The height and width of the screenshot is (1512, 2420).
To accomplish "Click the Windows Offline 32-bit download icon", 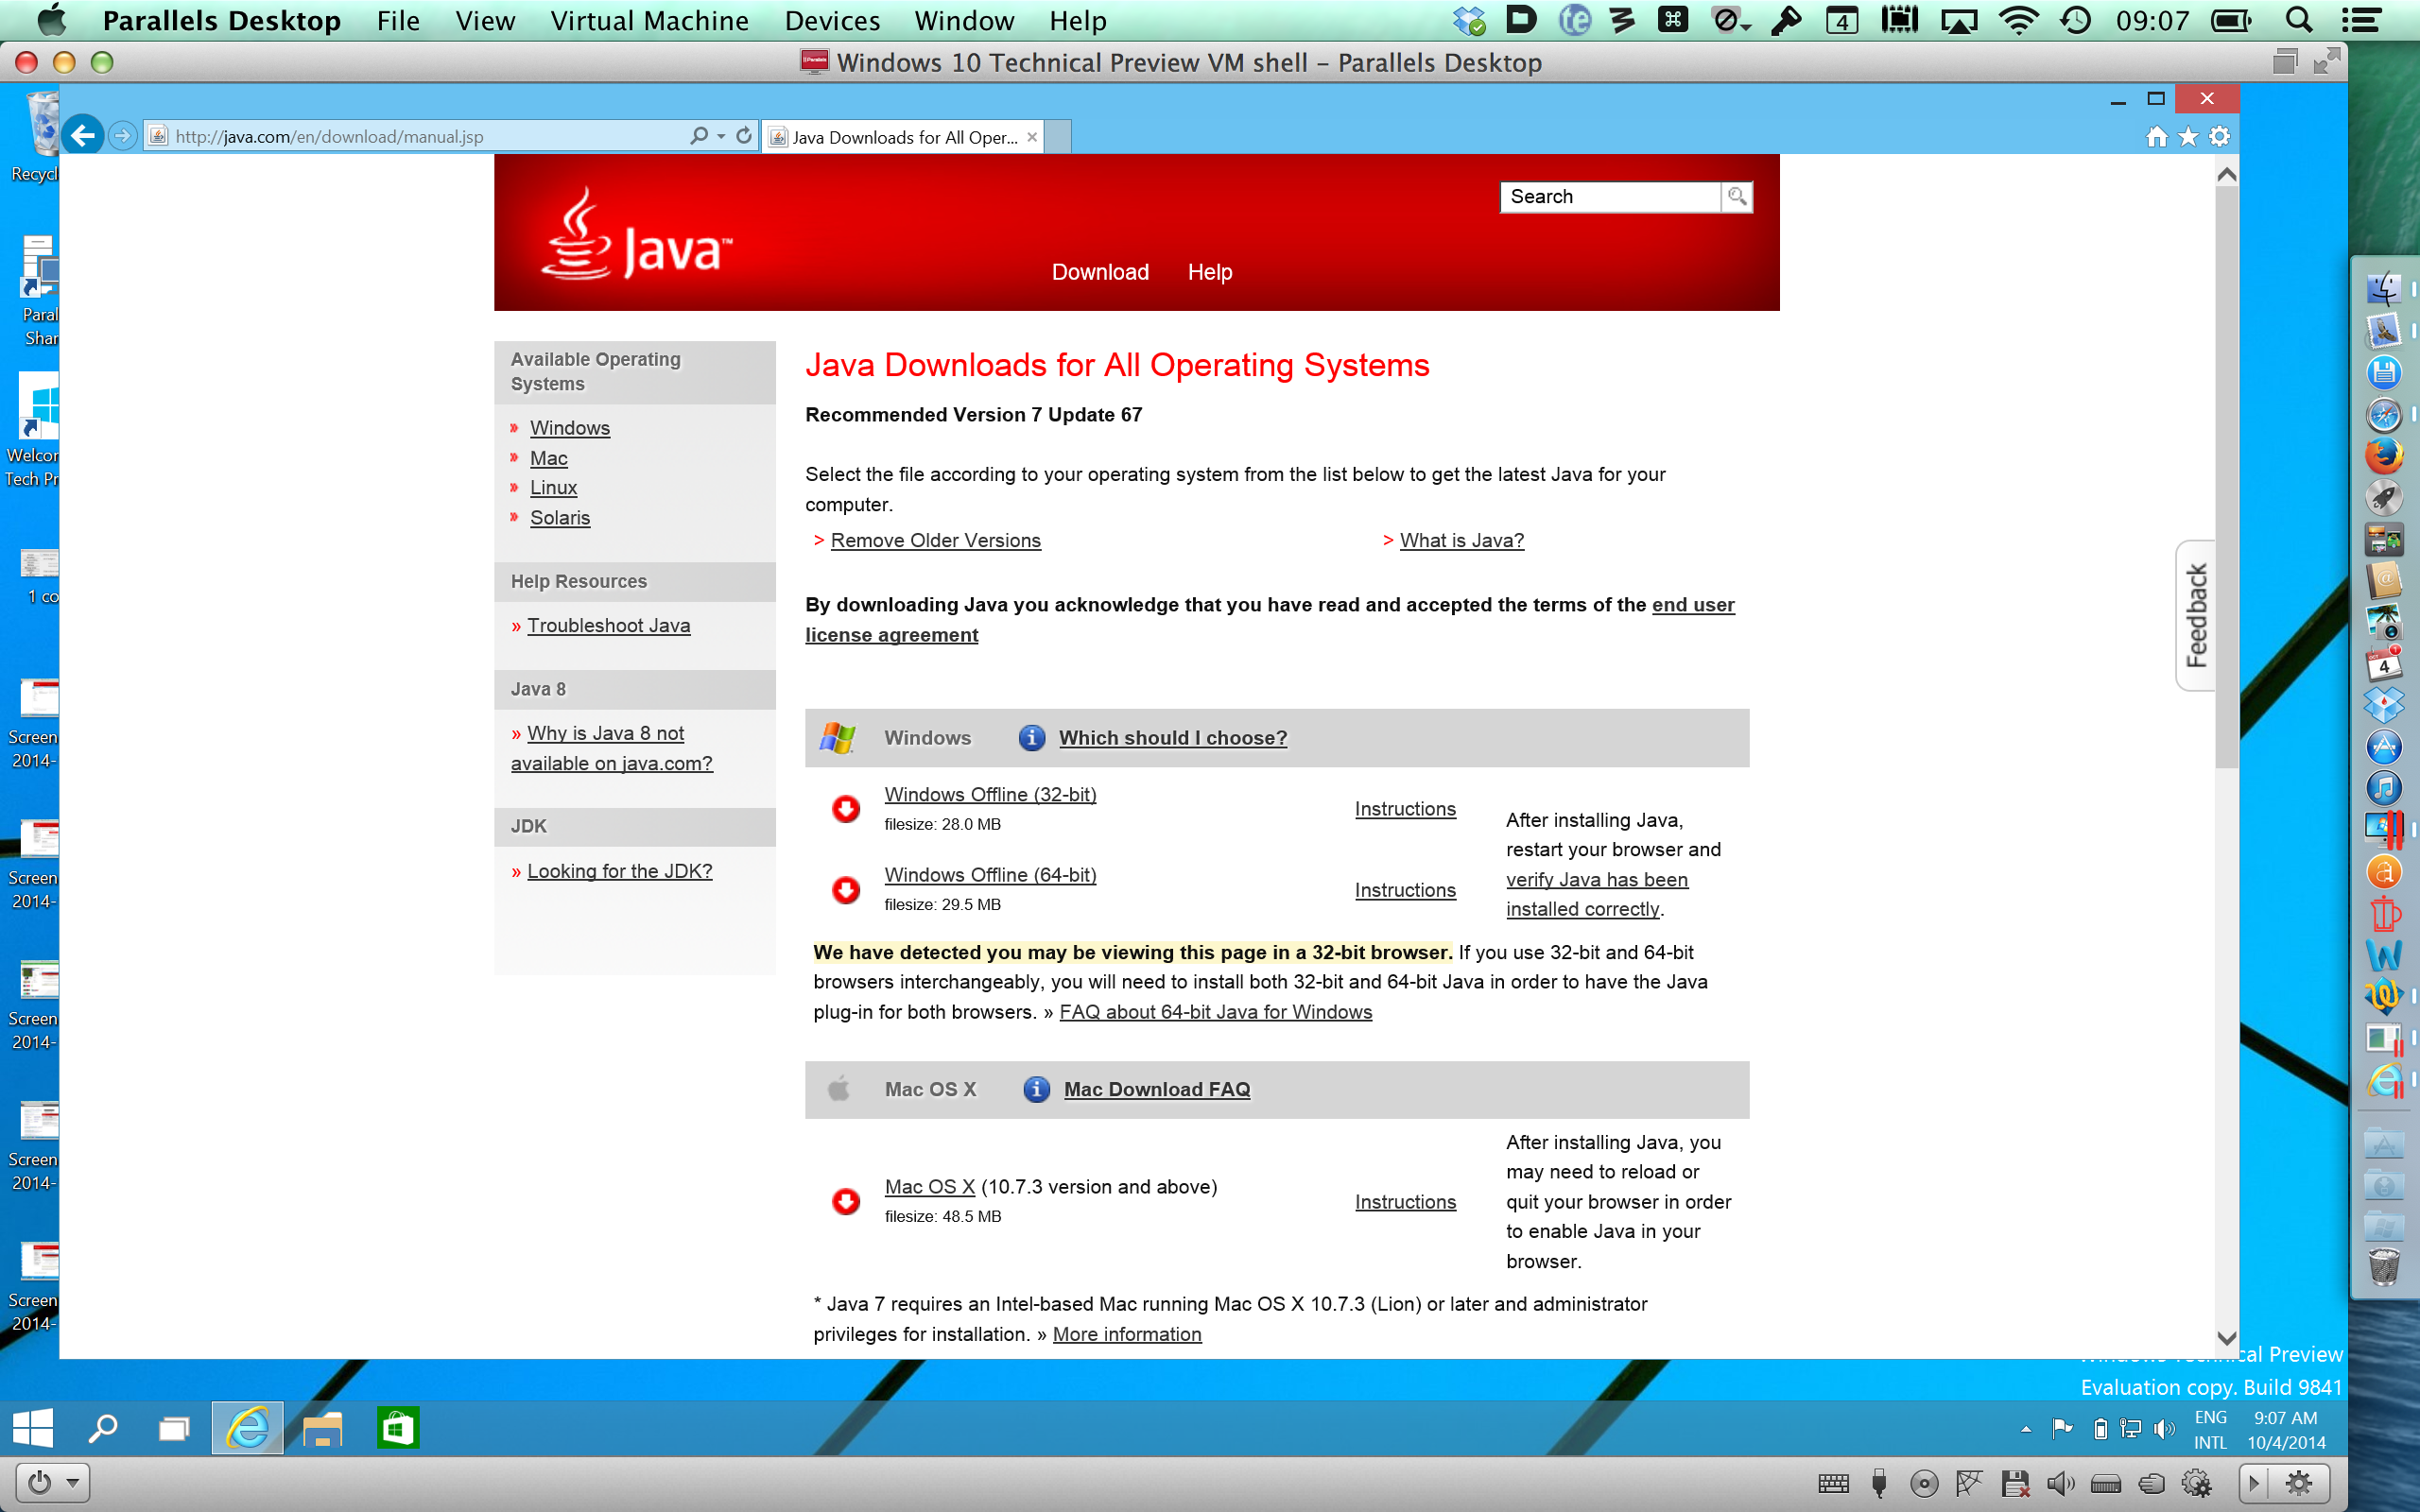I will 846,808.
